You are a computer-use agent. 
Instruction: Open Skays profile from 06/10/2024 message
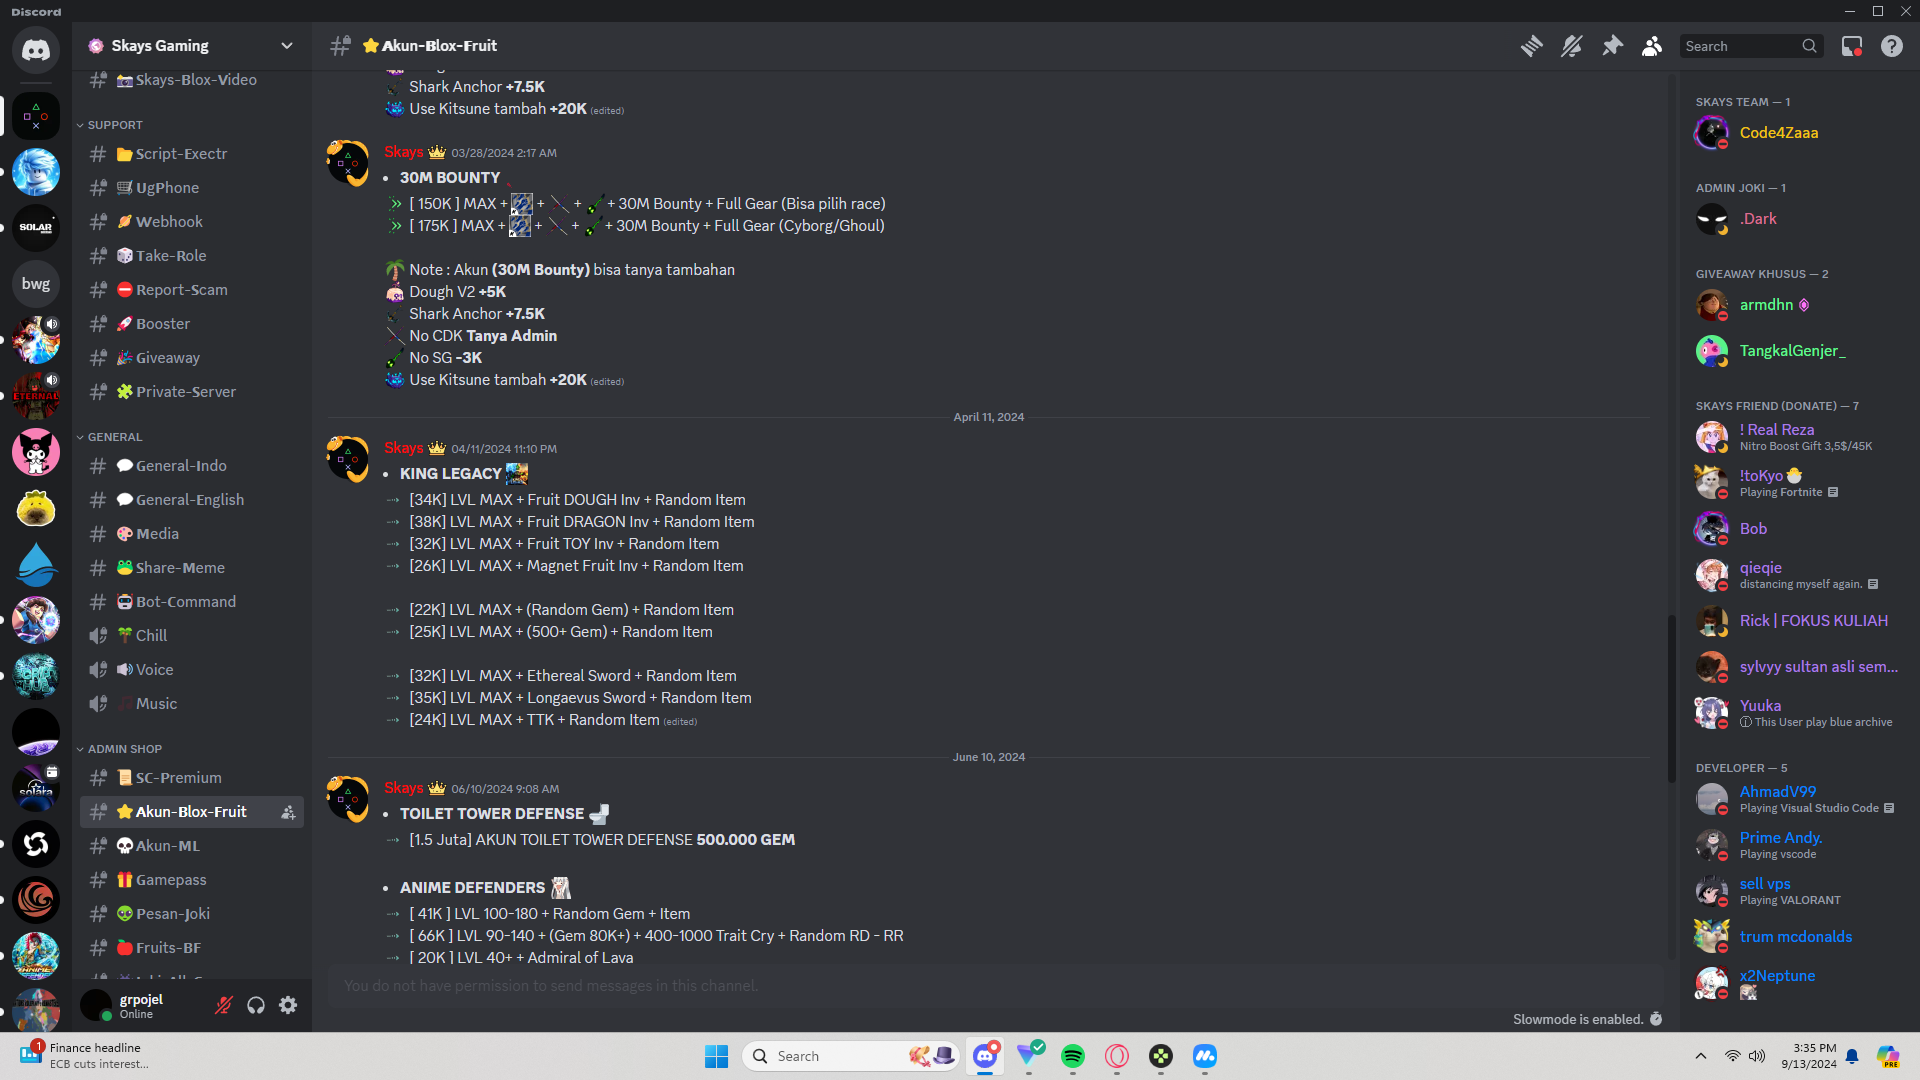point(403,788)
